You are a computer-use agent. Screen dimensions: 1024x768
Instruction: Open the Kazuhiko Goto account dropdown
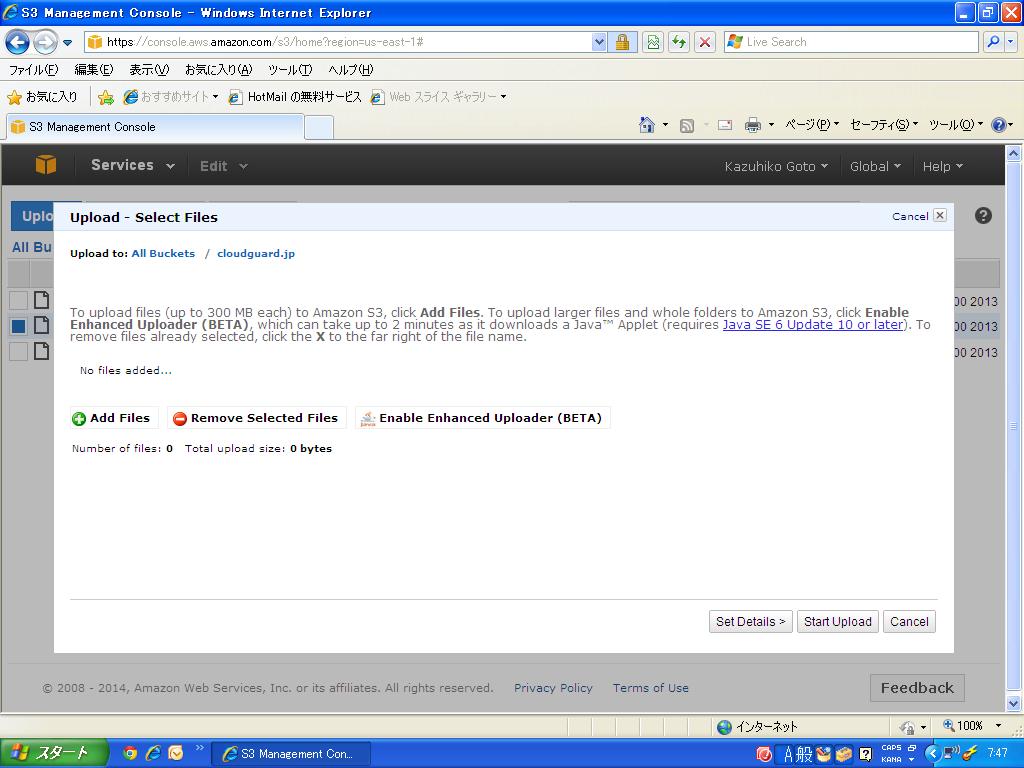point(776,167)
